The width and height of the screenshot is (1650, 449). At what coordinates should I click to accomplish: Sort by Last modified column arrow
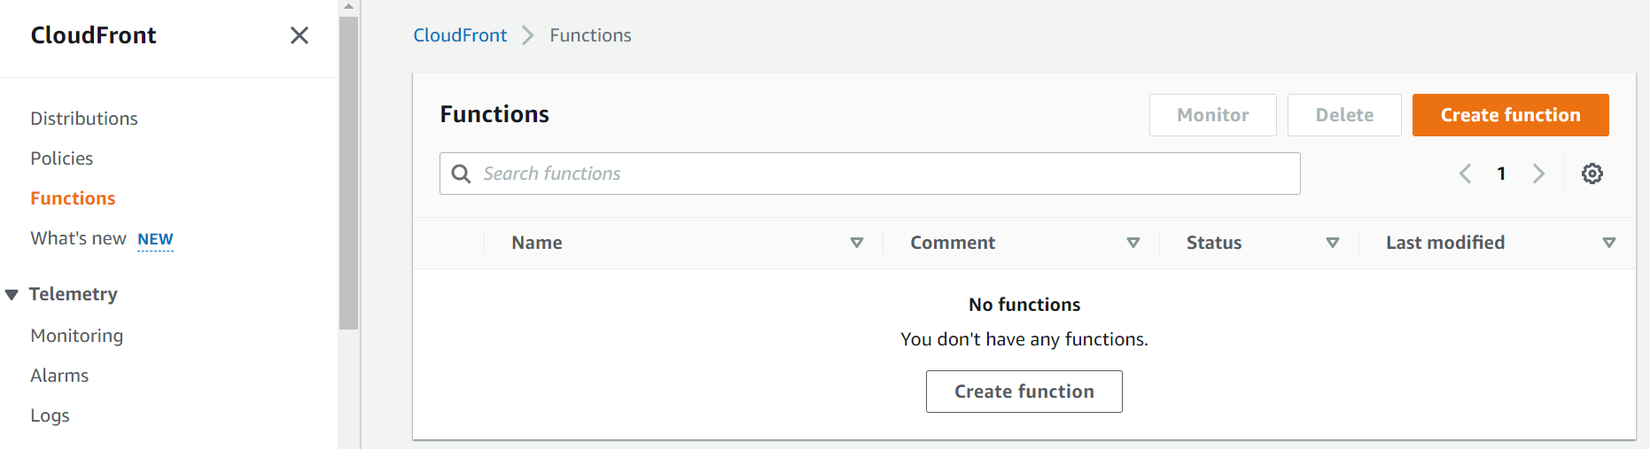click(1609, 243)
